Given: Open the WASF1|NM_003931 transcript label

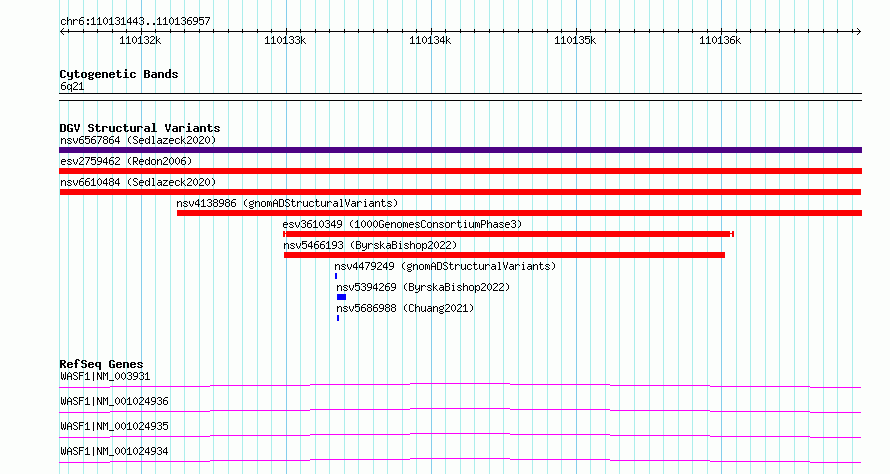Looking at the screenshot, I should click(x=105, y=376).
